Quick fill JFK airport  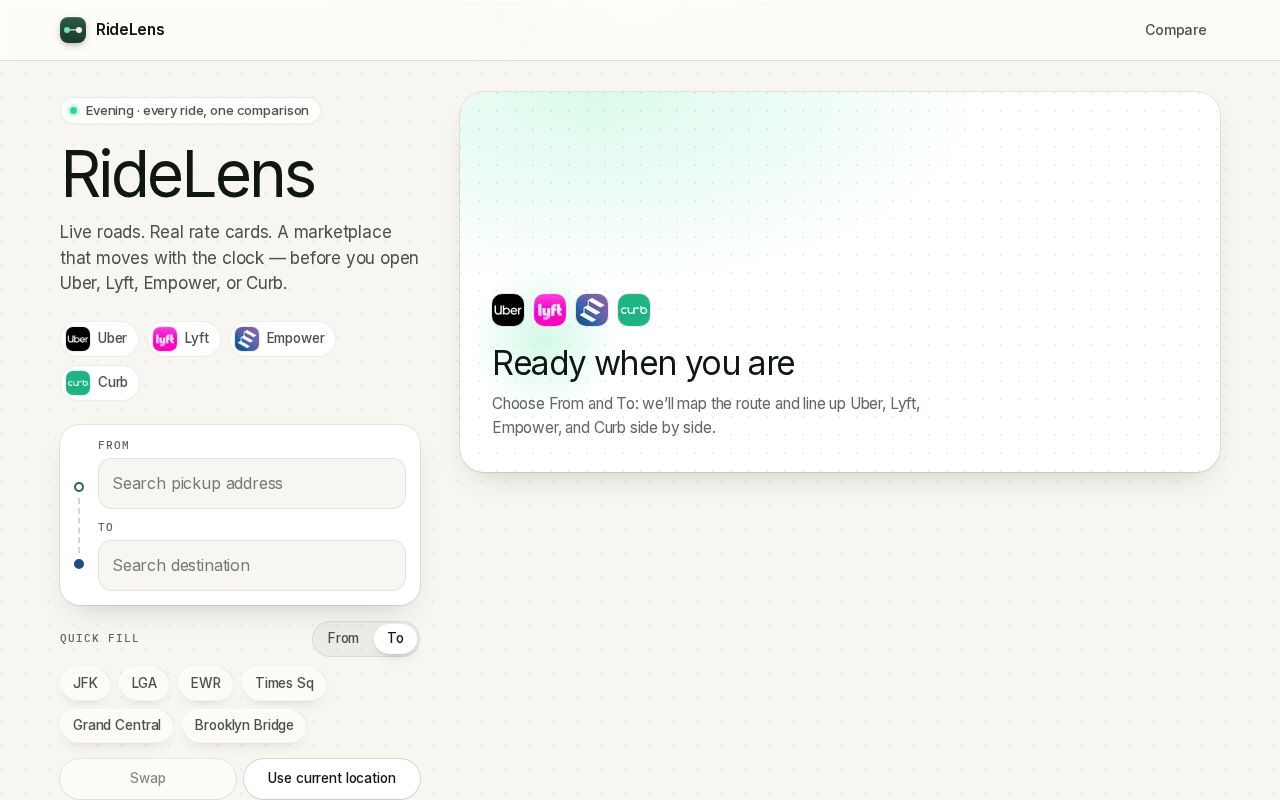85,683
